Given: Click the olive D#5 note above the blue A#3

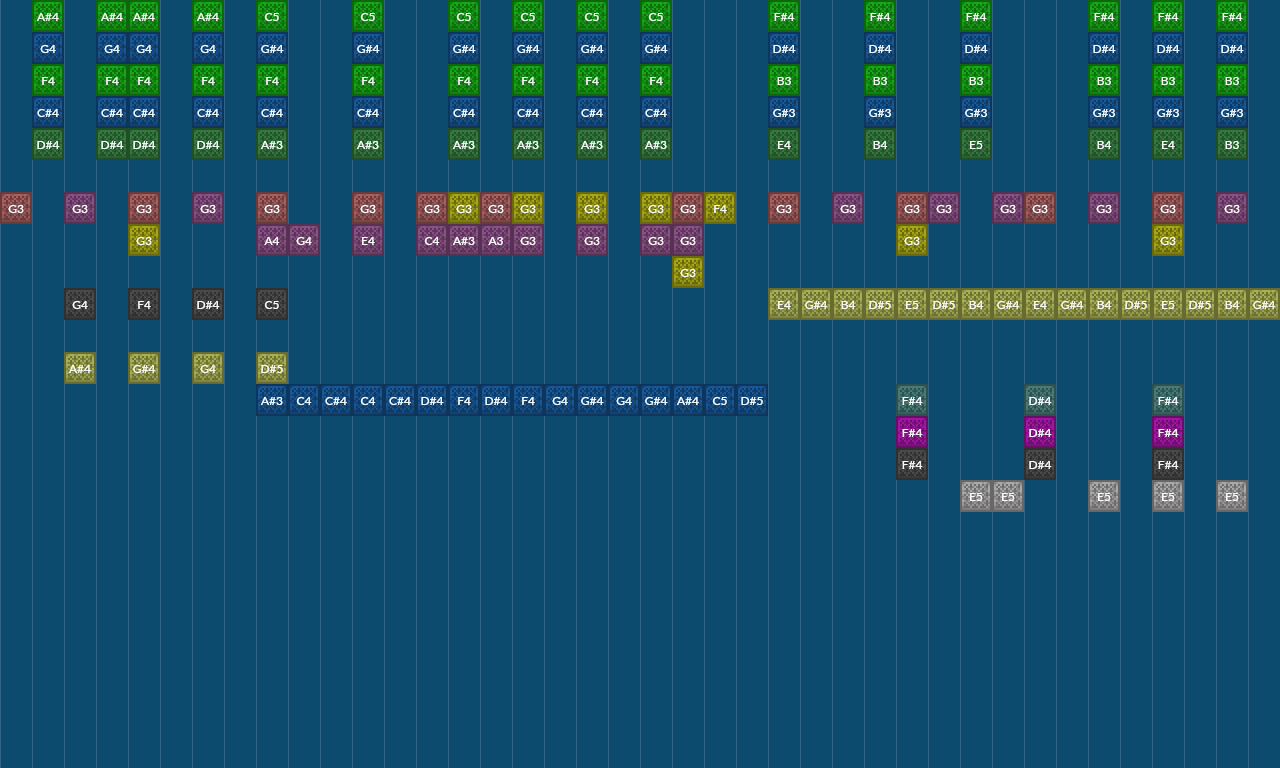Looking at the screenshot, I should (271, 368).
